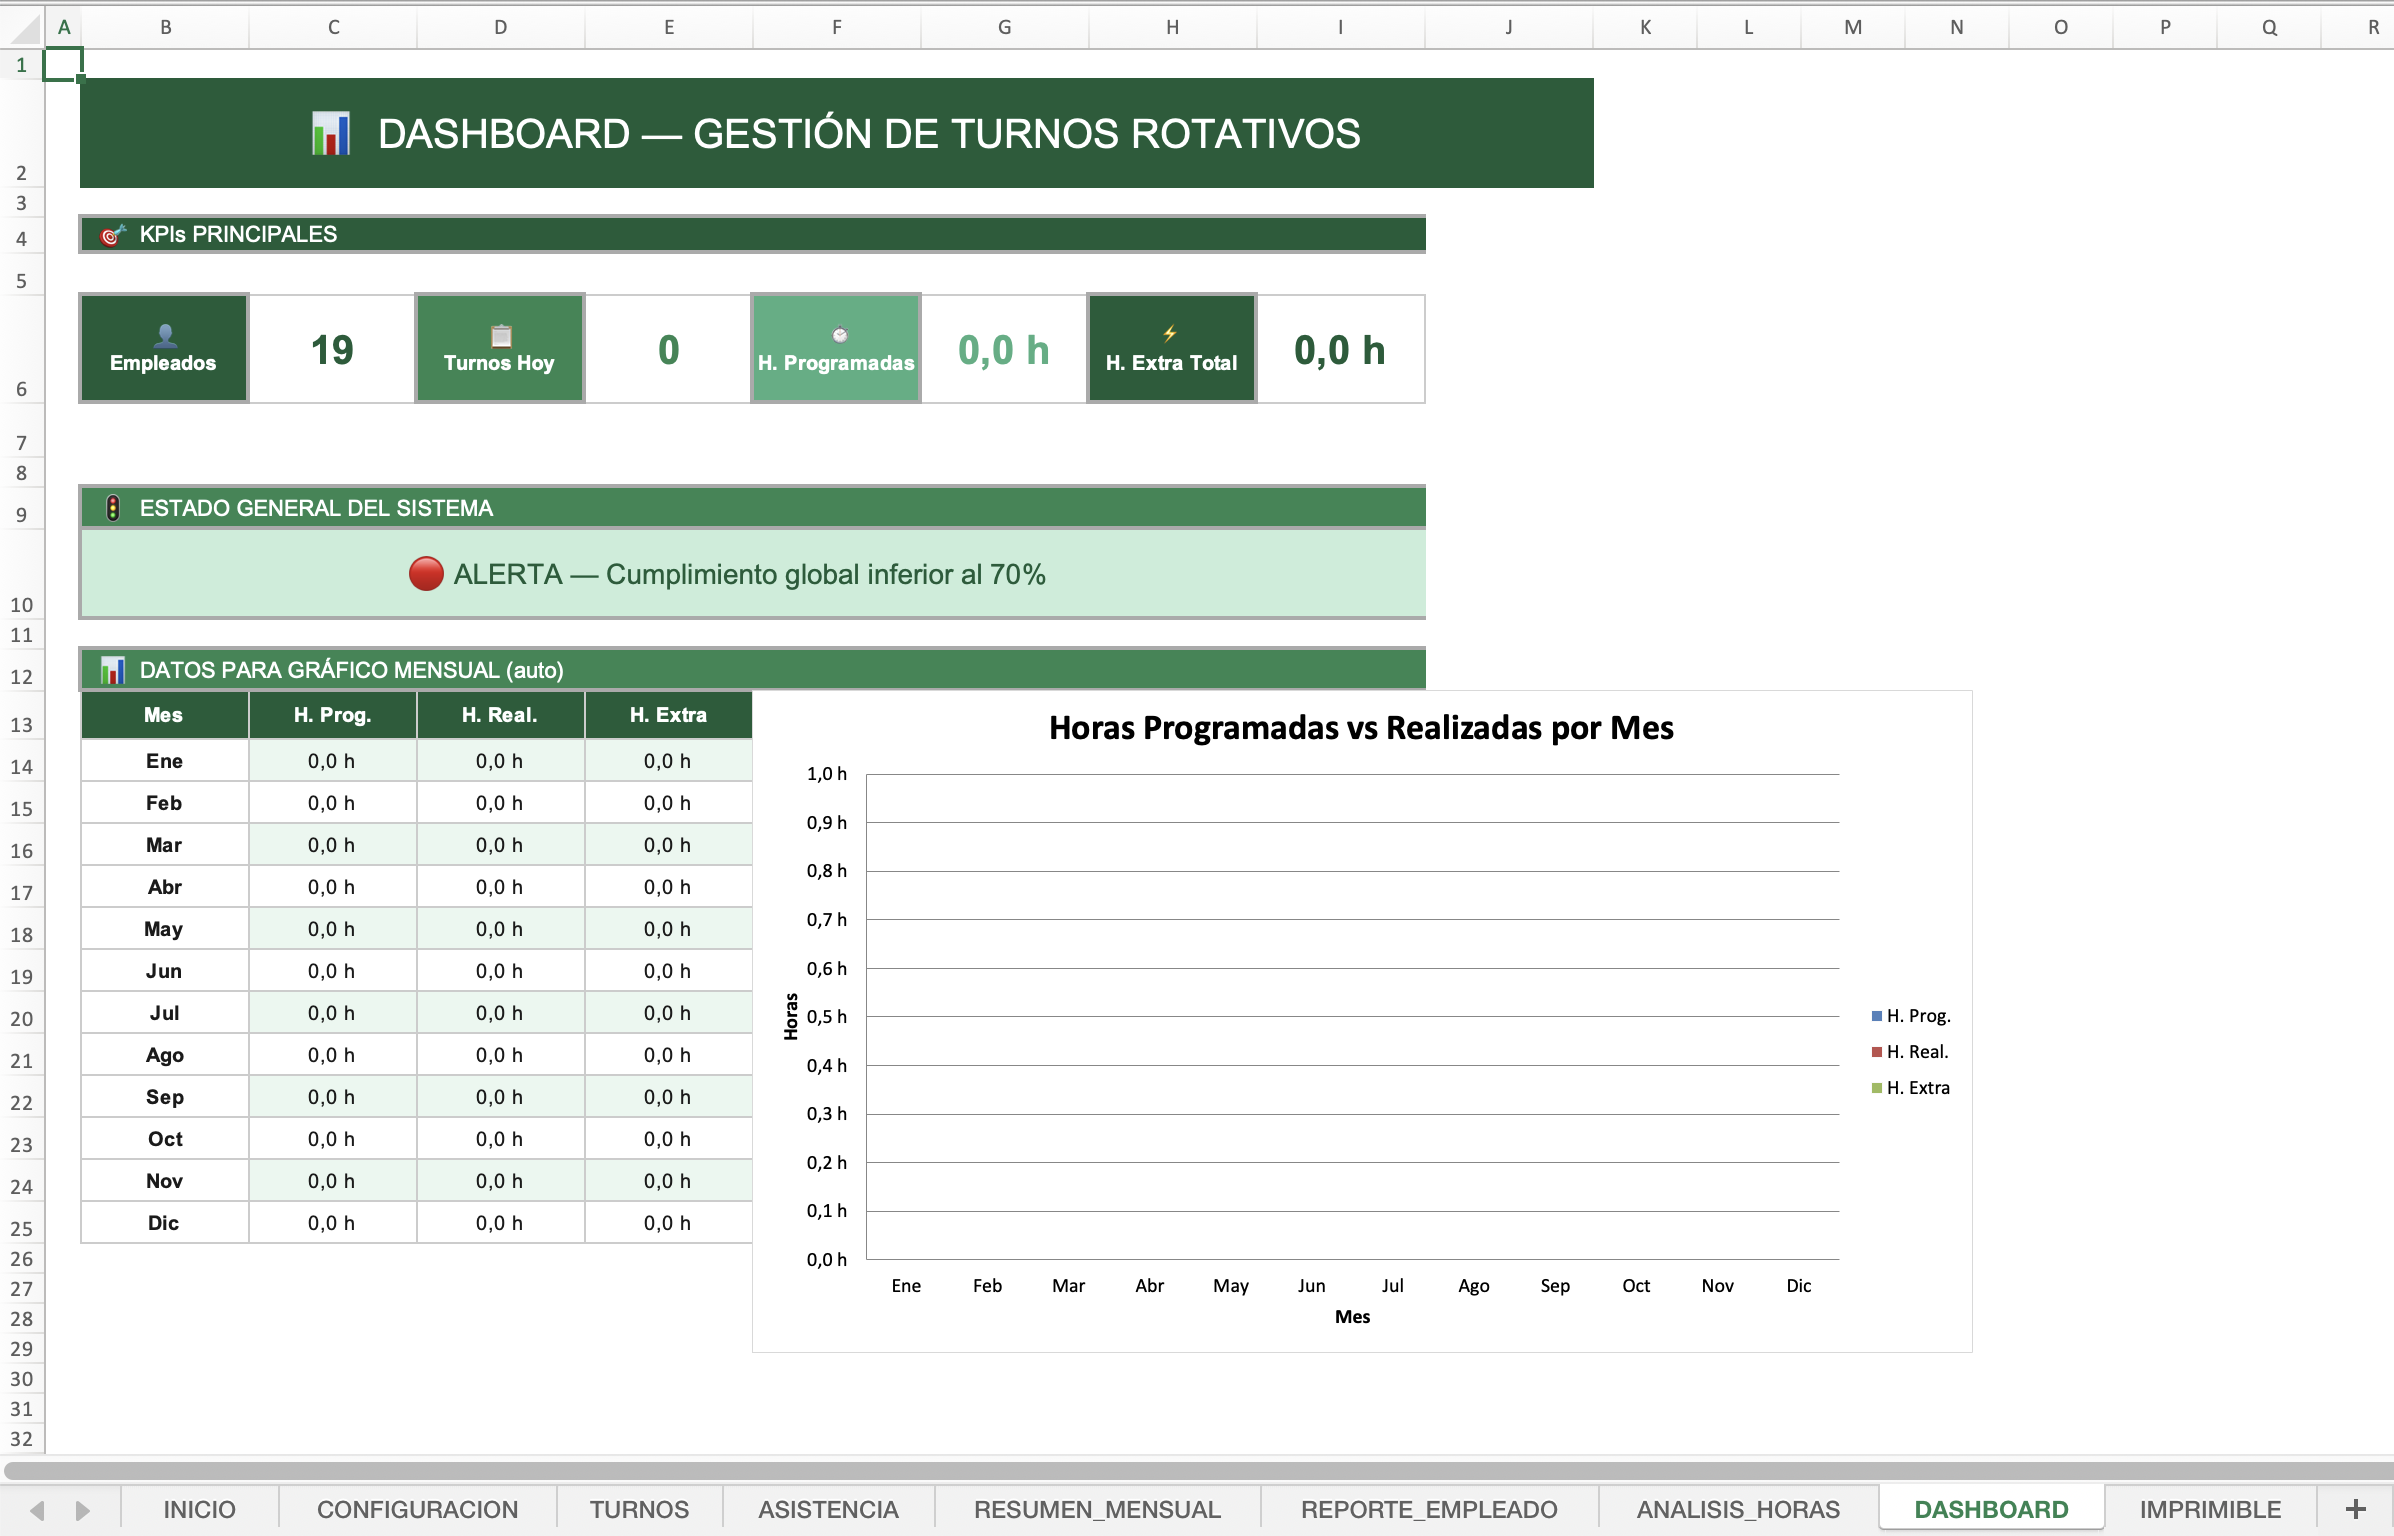Go to the IMPRIMIBLE sheet tab
The width and height of the screenshot is (2394, 1536).
coord(2210,1509)
